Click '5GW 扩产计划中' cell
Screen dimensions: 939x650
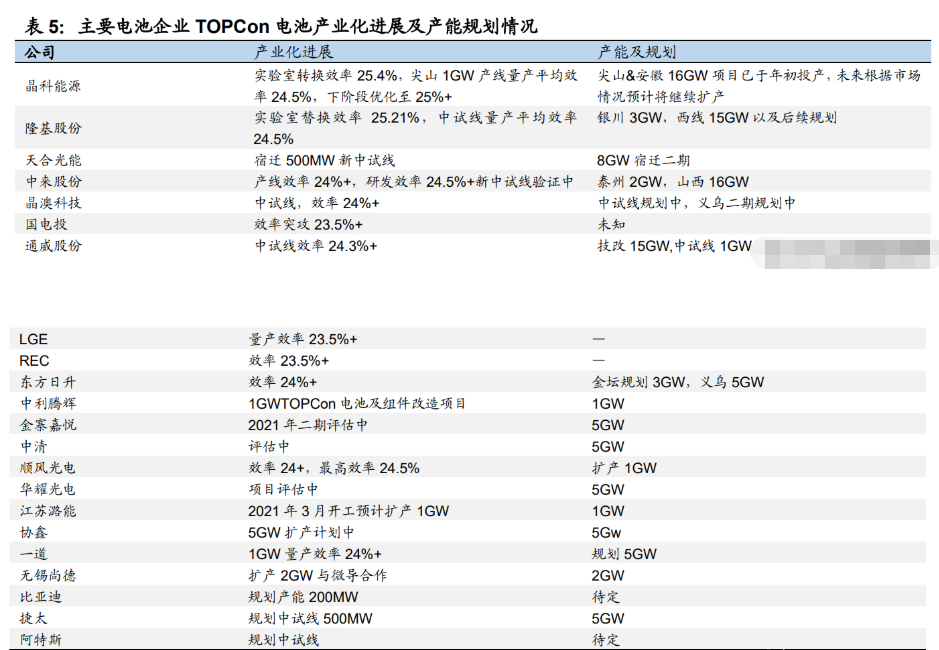pos(301,533)
